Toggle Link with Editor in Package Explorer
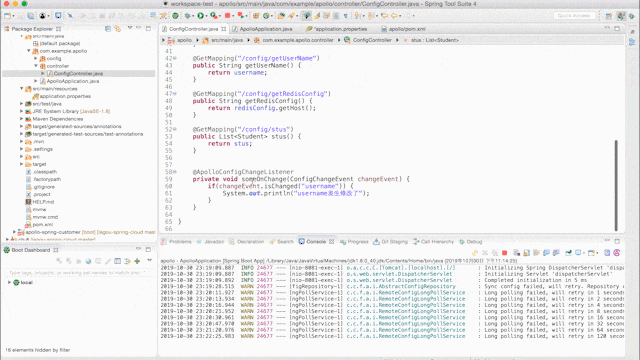 (118, 29)
